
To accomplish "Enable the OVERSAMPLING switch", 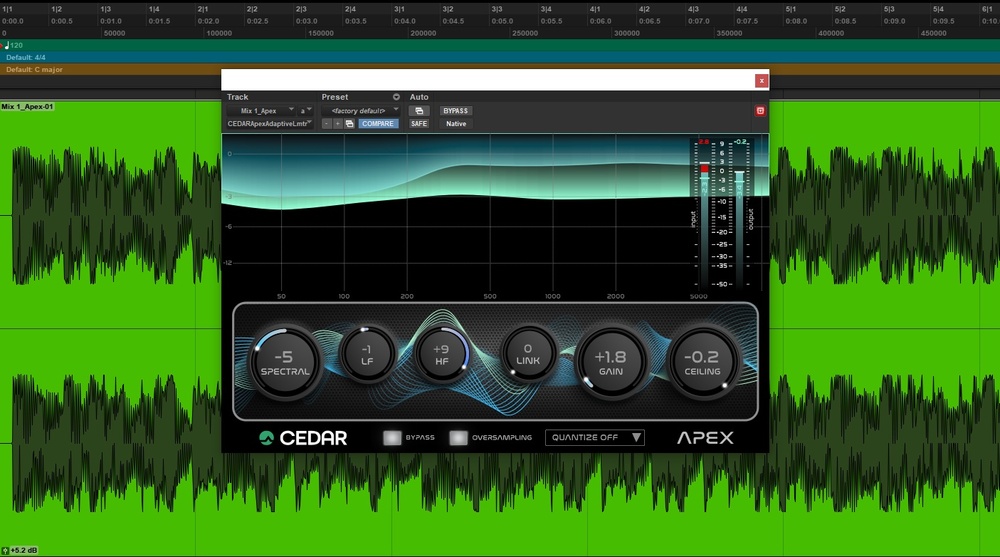I will pyautogui.click(x=458, y=437).
